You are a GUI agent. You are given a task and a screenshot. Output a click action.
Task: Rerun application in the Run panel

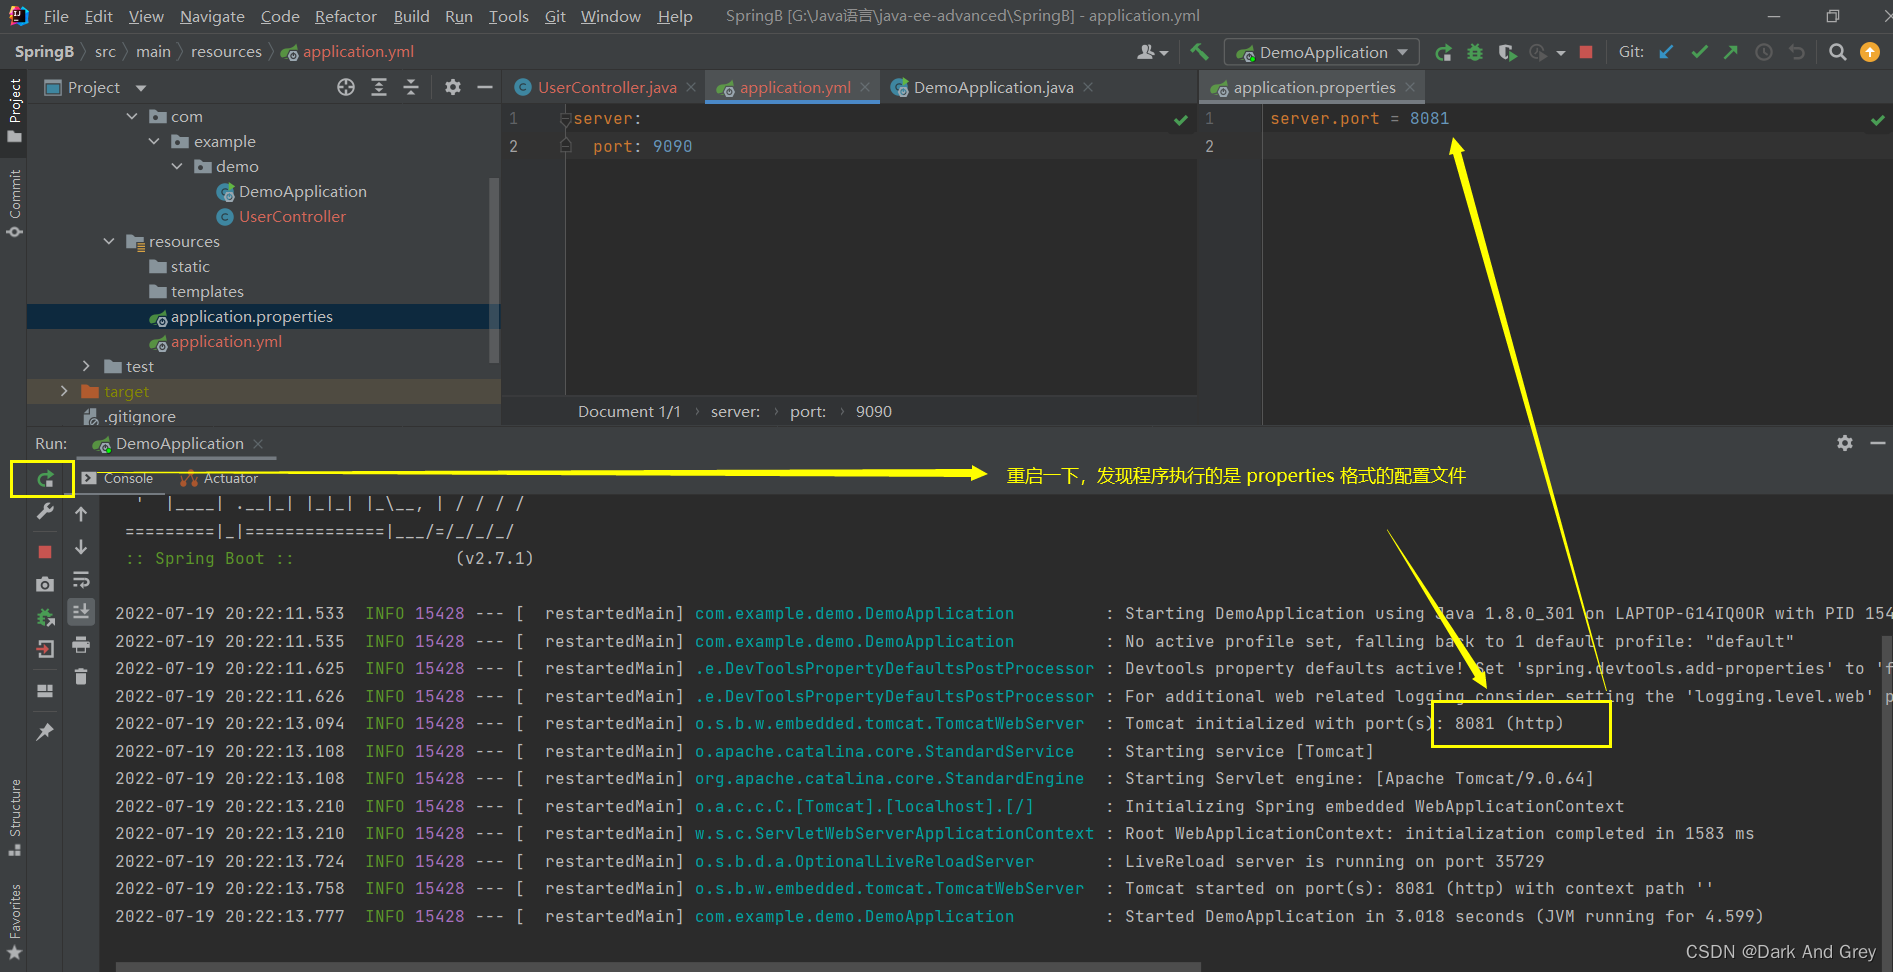tap(45, 479)
